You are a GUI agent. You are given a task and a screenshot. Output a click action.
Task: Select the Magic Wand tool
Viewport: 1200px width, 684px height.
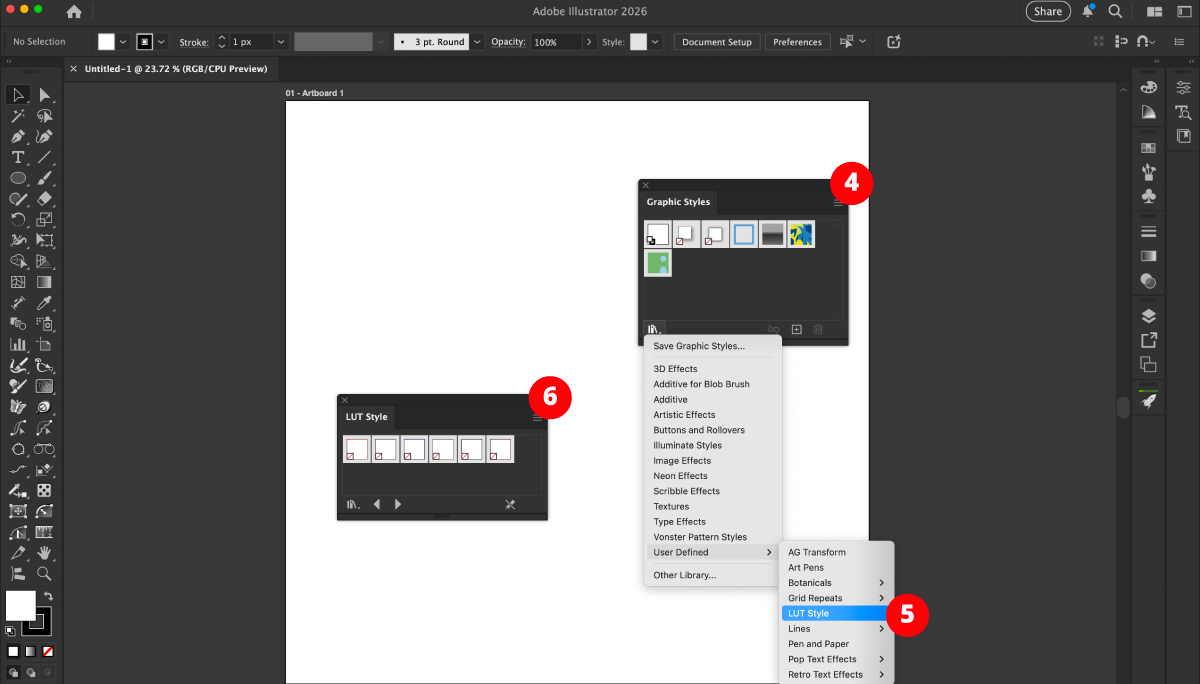(18, 116)
